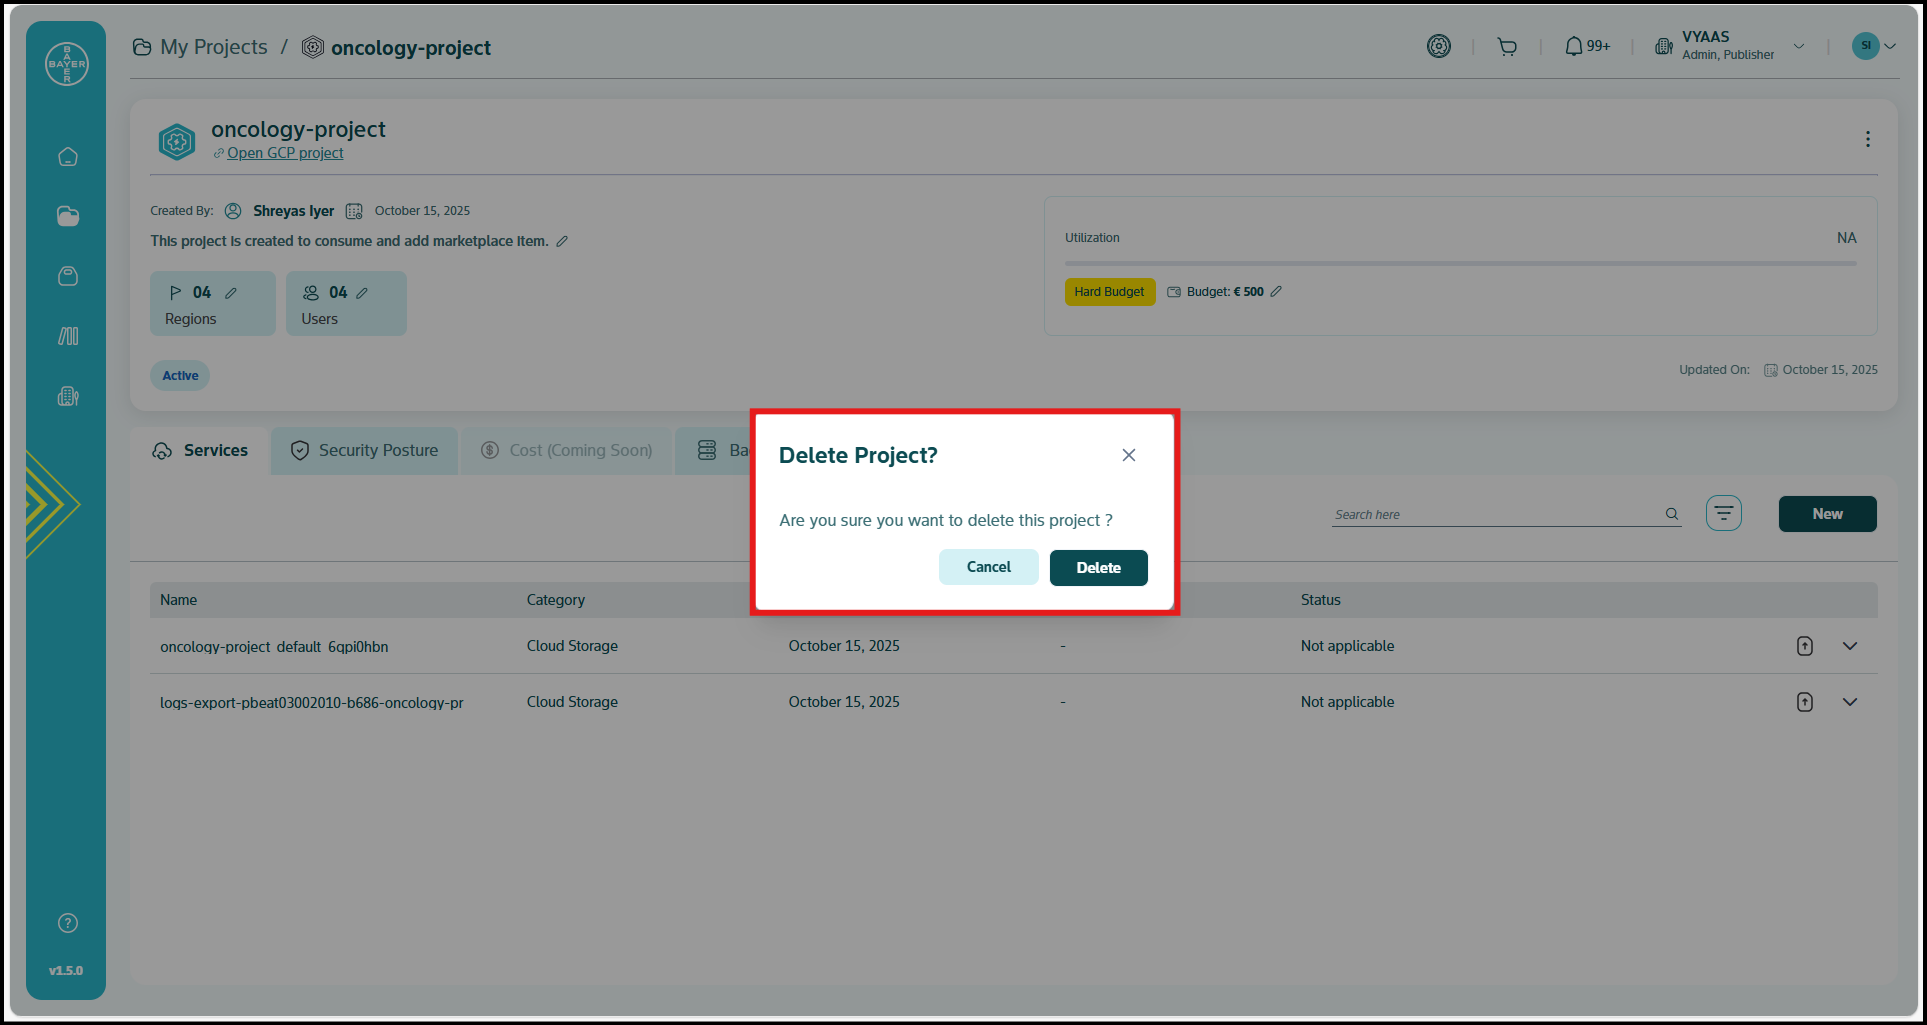Cancel the delete project dialog
This screenshot has height=1025, width=1927.
[x=988, y=567]
